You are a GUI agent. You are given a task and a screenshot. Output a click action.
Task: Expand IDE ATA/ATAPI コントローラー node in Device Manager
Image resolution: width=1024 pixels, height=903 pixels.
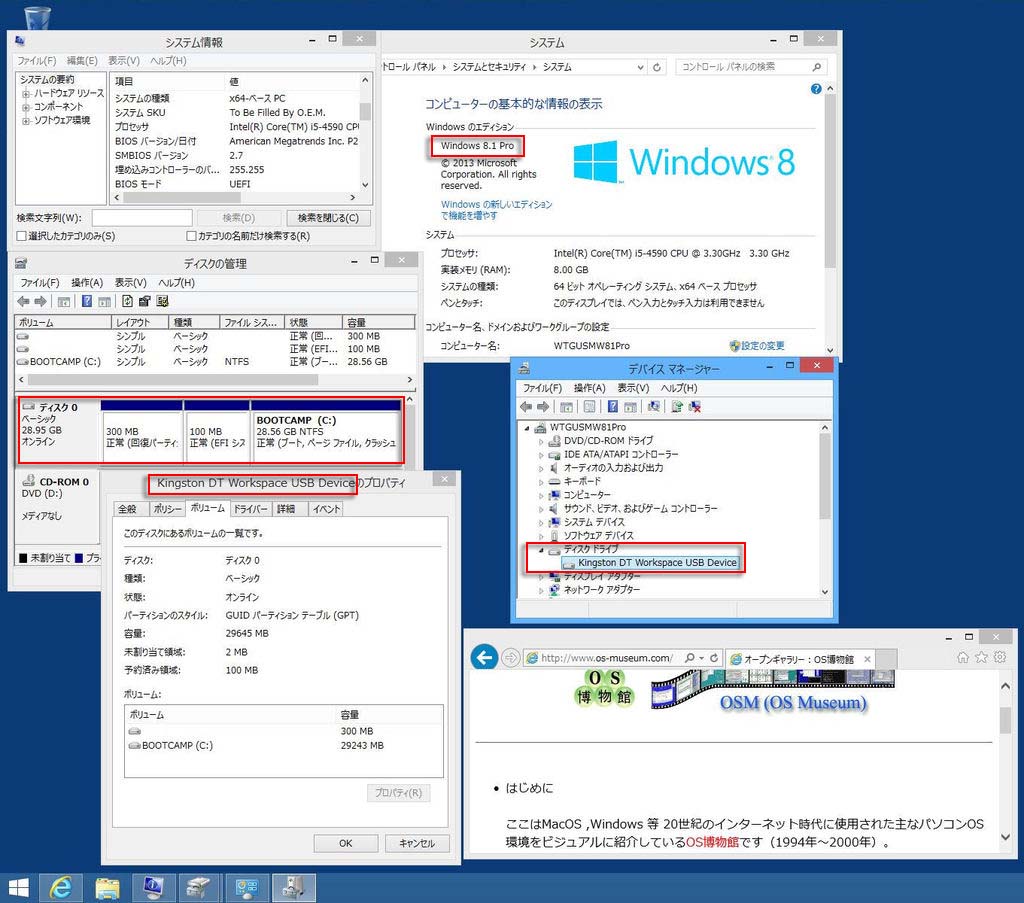tap(541, 455)
